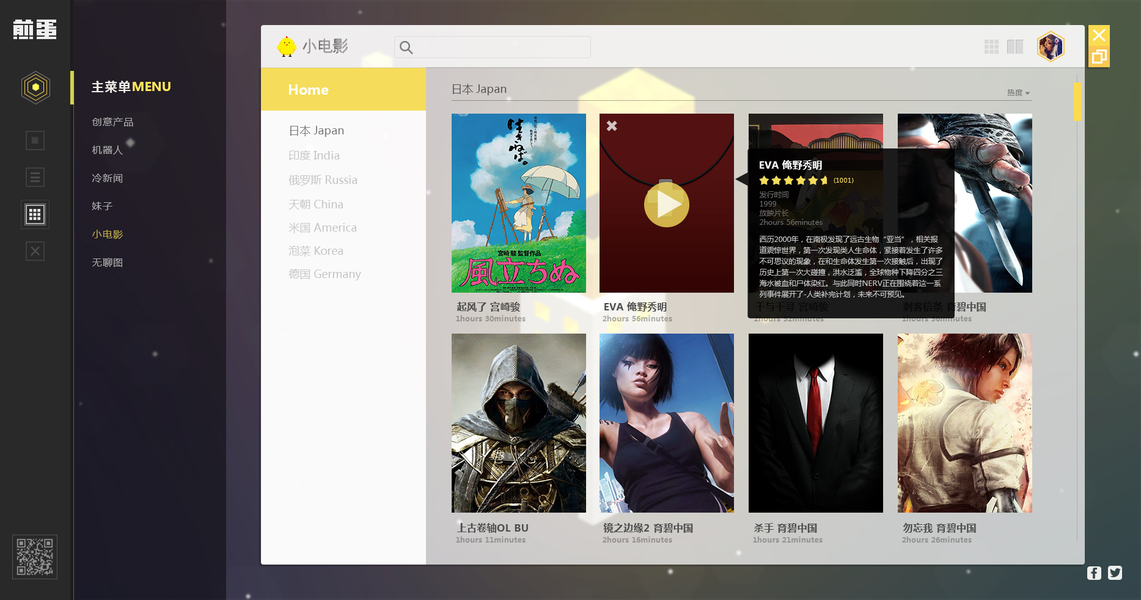The width and height of the screenshot is (1141, 600).
Task: Open 镜之边缘2 poster
Action: pos(667,423)
